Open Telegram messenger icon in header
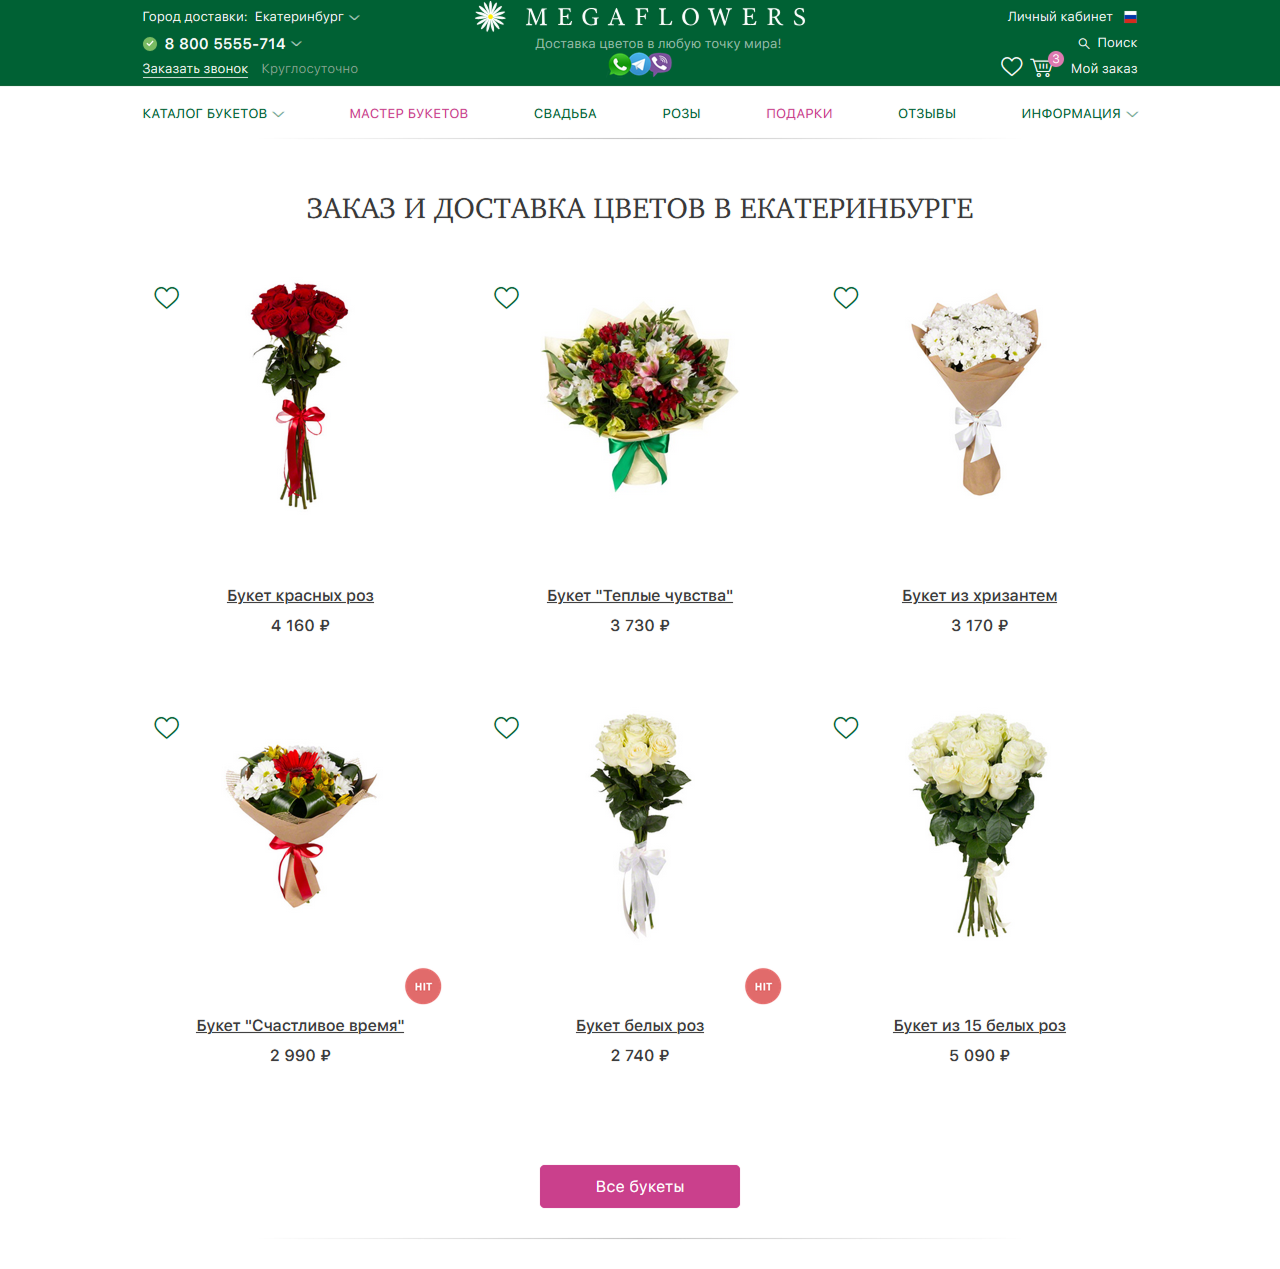Viewport: 1280px width, 1269px height. [640, 65]
